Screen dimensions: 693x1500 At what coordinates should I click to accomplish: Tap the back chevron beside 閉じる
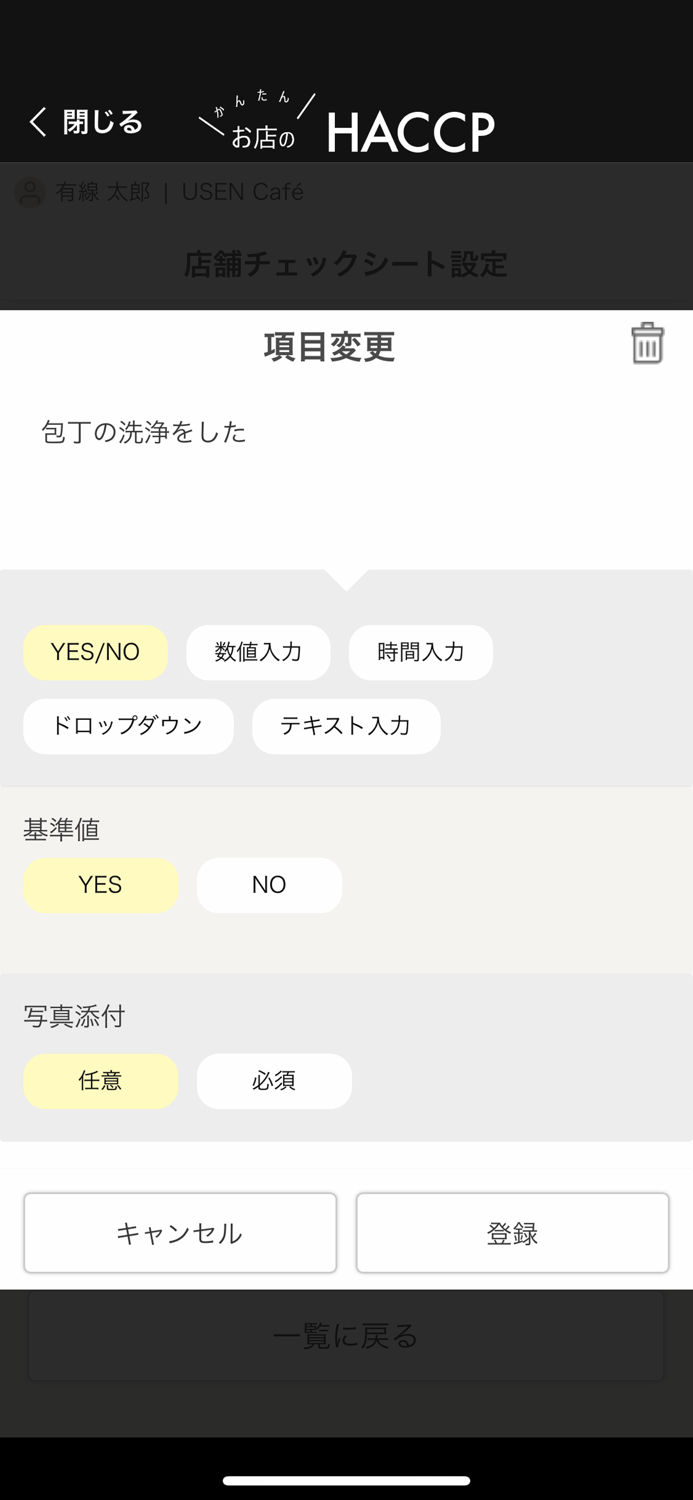(35, 121)
